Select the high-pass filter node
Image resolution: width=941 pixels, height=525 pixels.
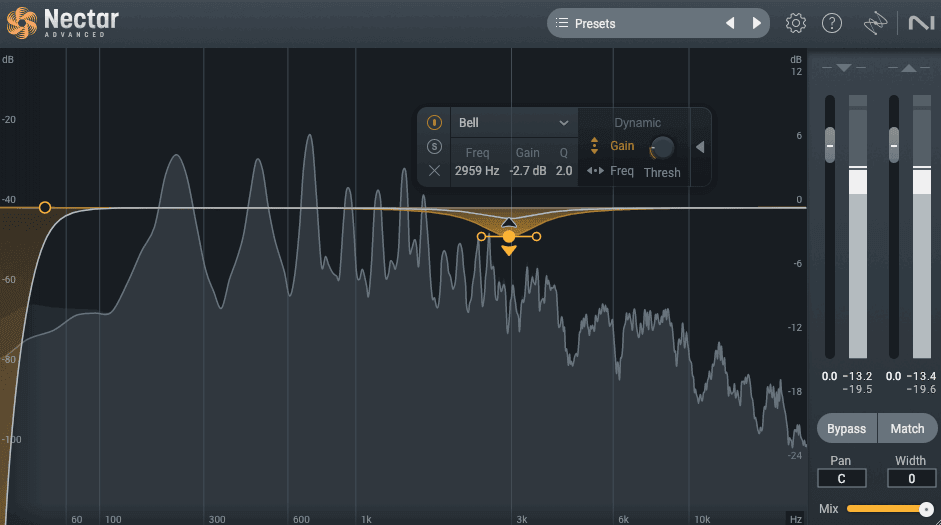(45, 208)
